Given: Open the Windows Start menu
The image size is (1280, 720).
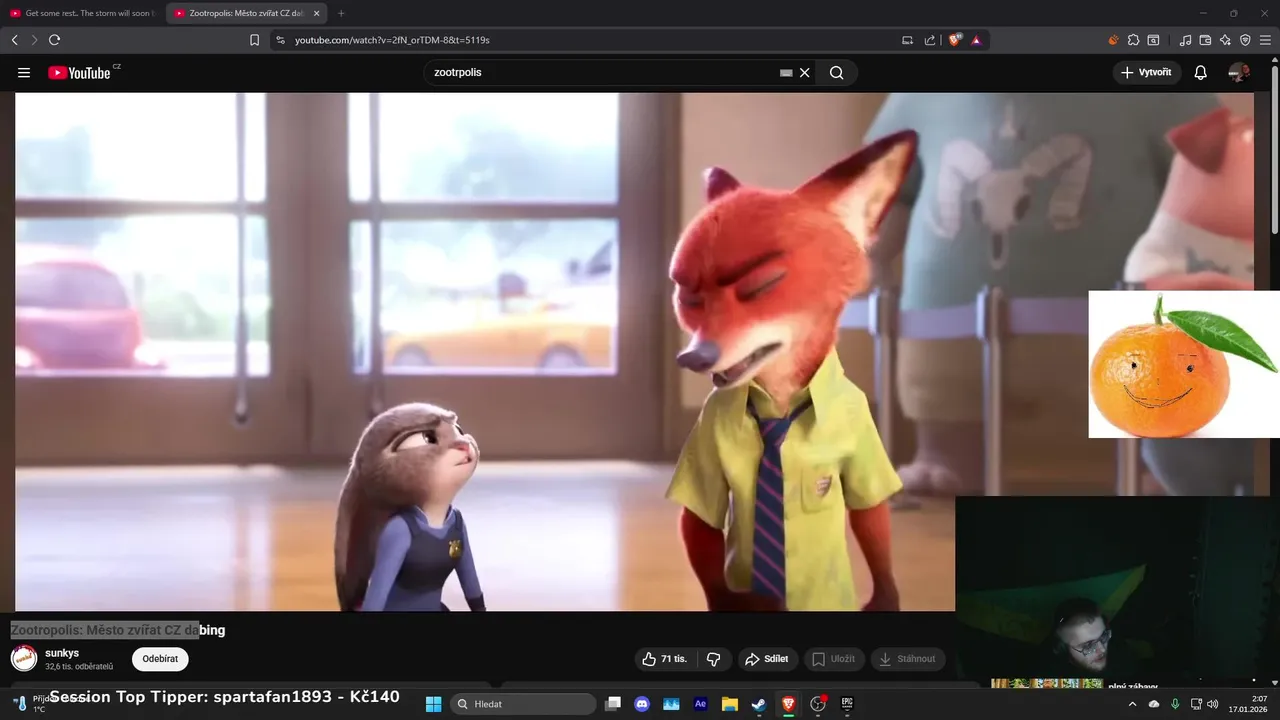Looking at the screenshot, I should tap(433, 704).
